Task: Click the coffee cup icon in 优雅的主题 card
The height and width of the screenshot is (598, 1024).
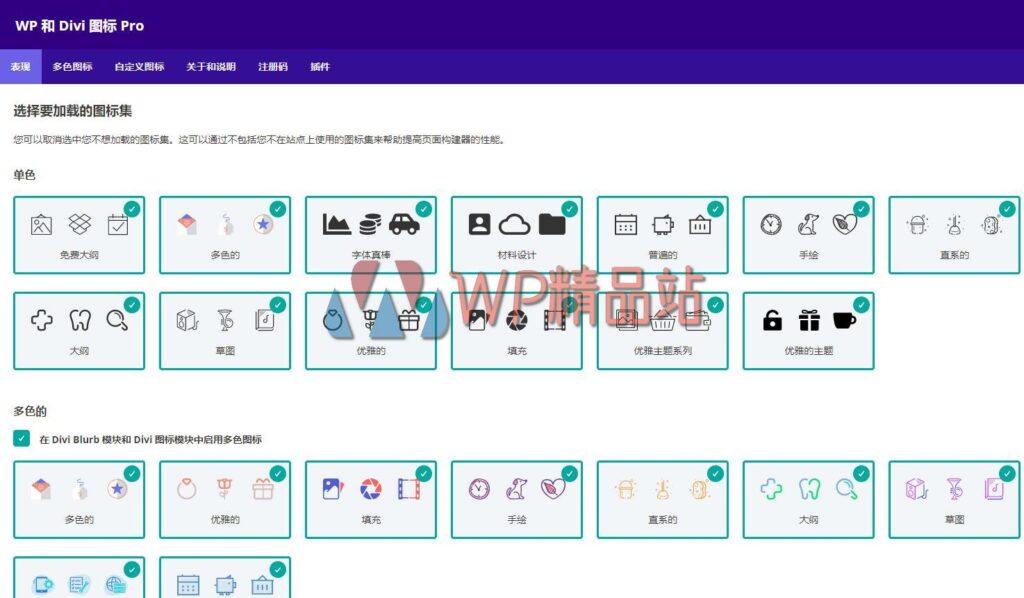Action: pyautogui.click(x=846, y=320)
